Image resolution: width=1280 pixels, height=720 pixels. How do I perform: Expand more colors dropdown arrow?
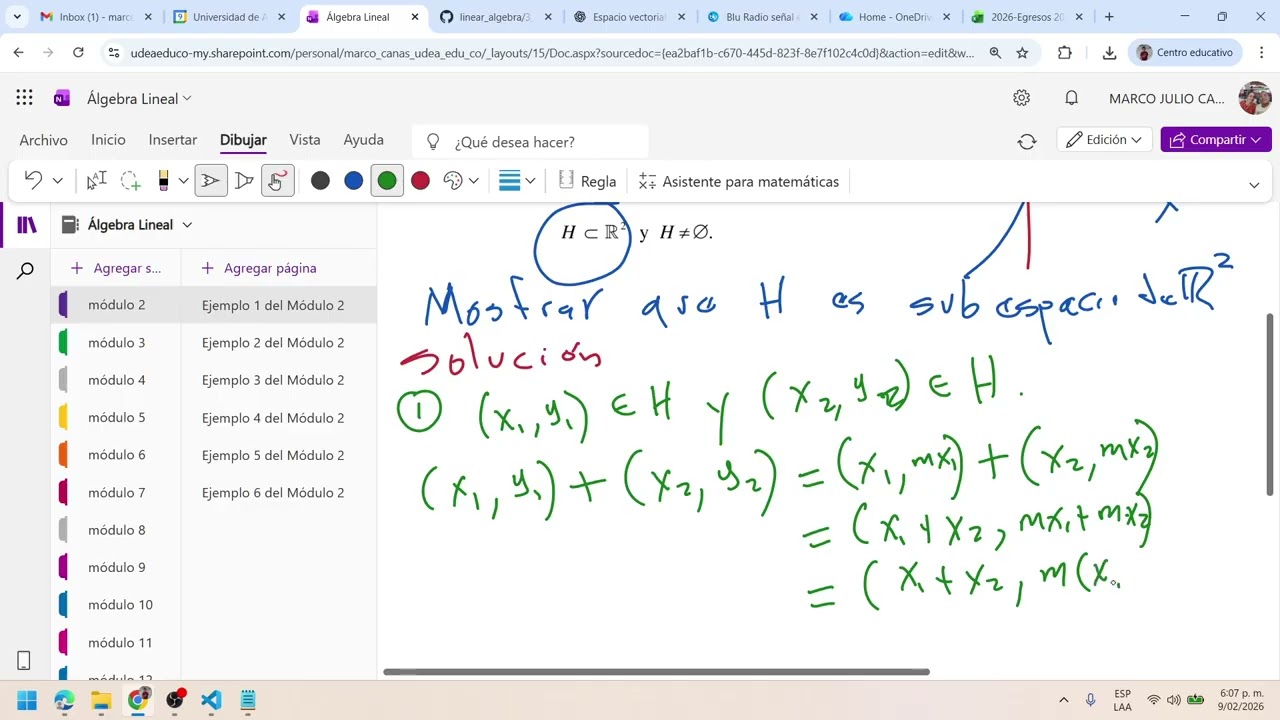(473, 181)
